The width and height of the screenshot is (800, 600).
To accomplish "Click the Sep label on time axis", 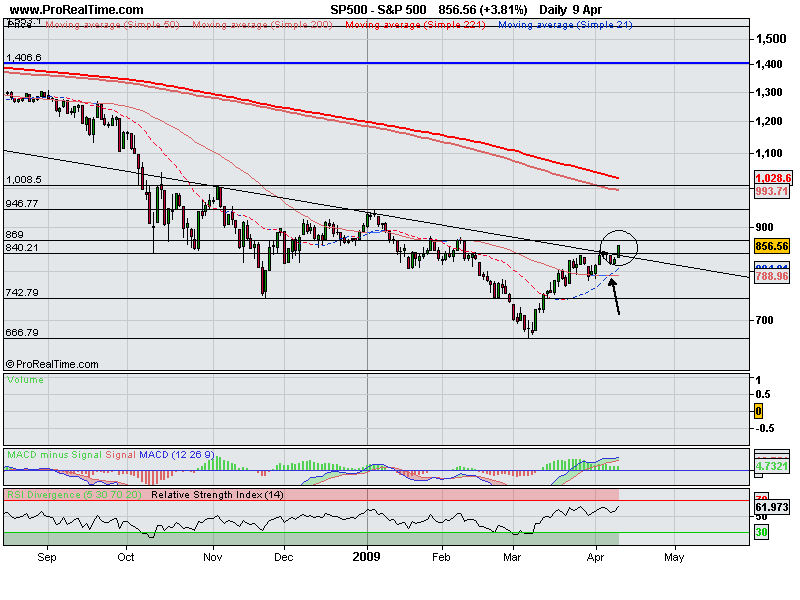I will click(47, 557).
